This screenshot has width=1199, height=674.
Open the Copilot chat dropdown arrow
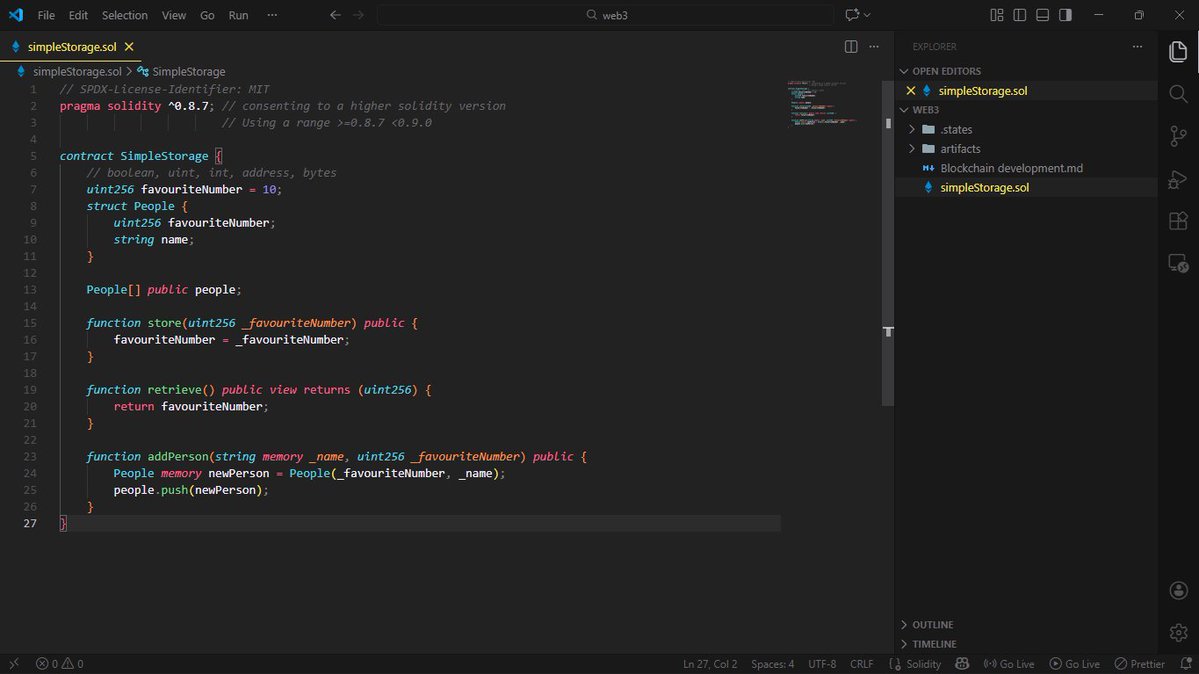coord(867,15)
